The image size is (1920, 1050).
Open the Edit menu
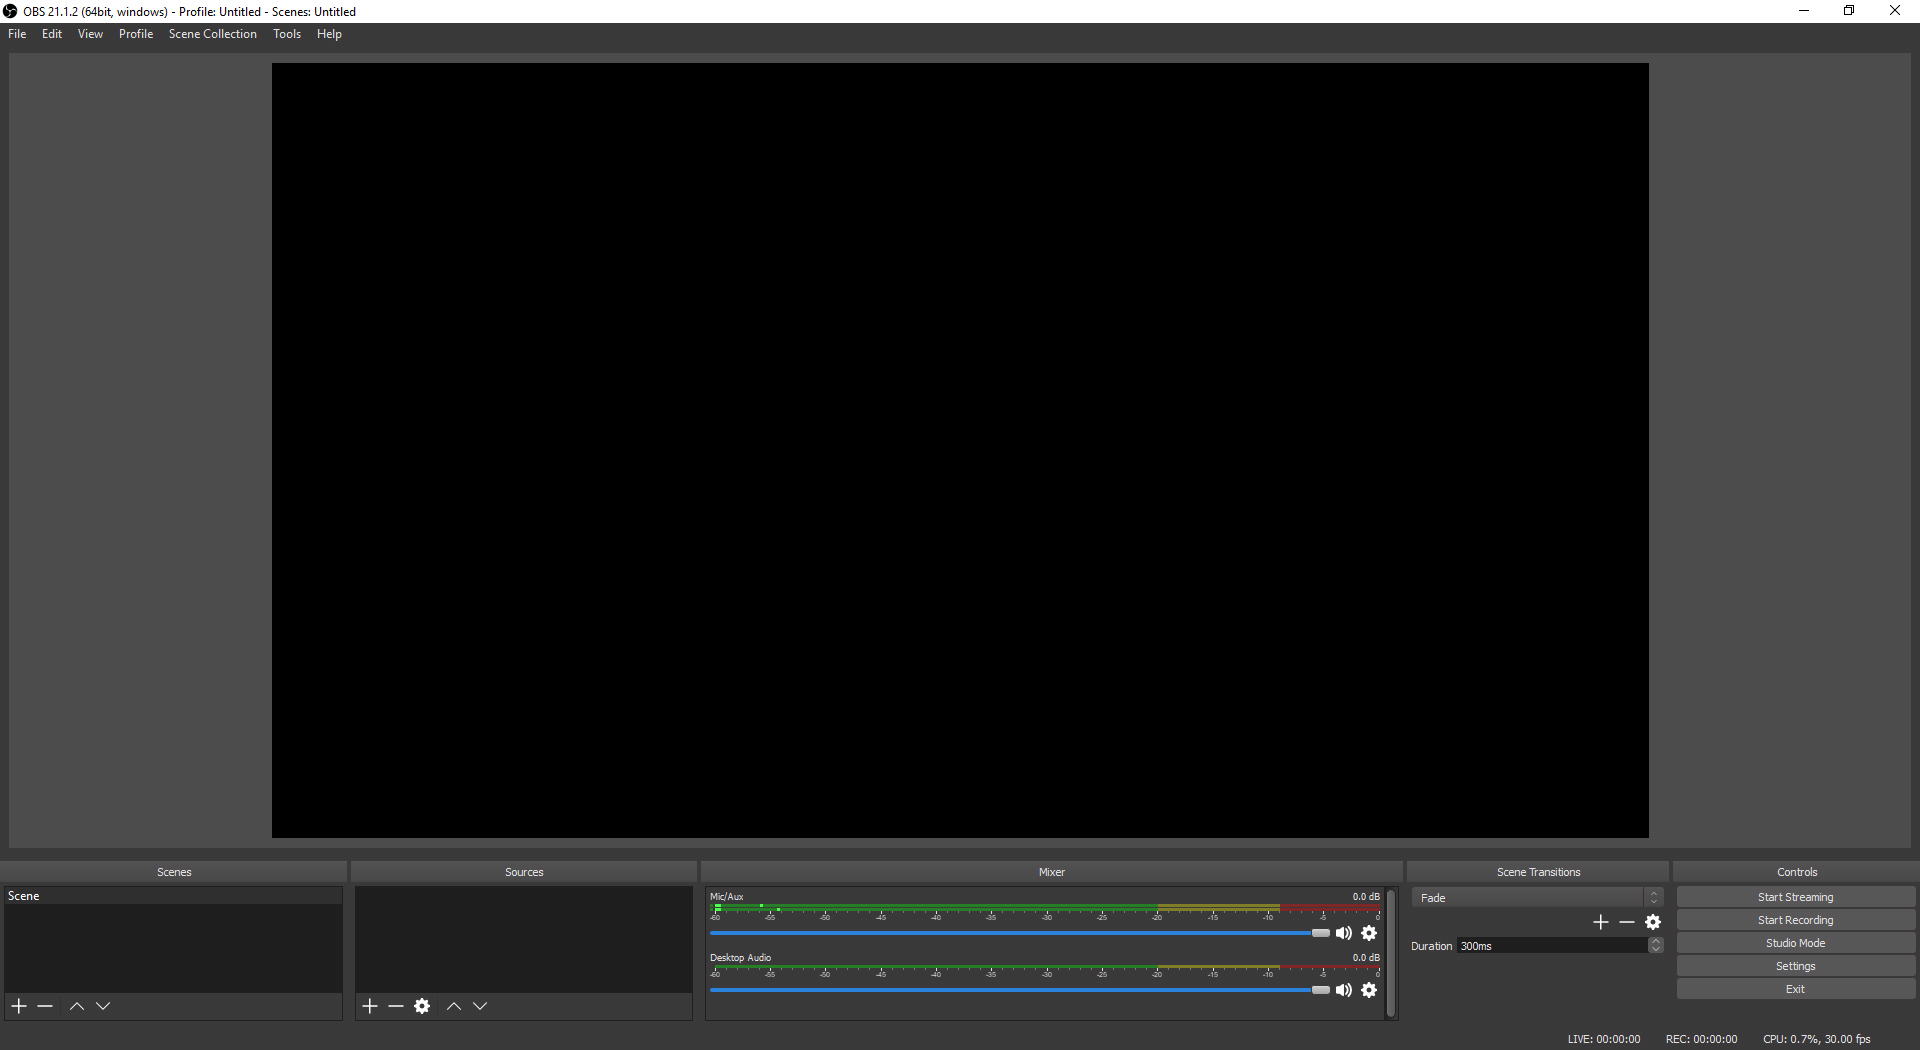tap(52, 34)
